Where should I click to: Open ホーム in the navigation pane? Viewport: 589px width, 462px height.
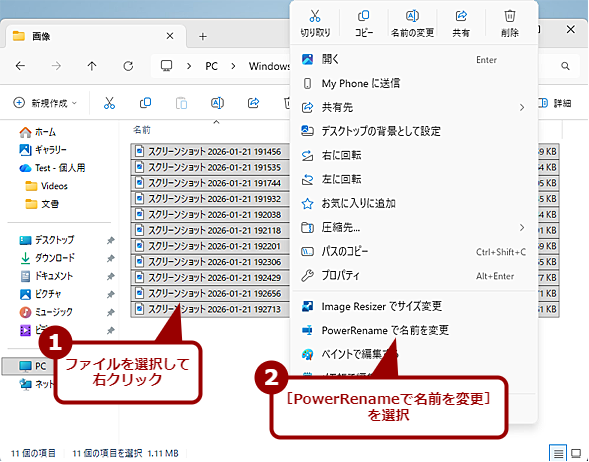click(x=38, y=132)
